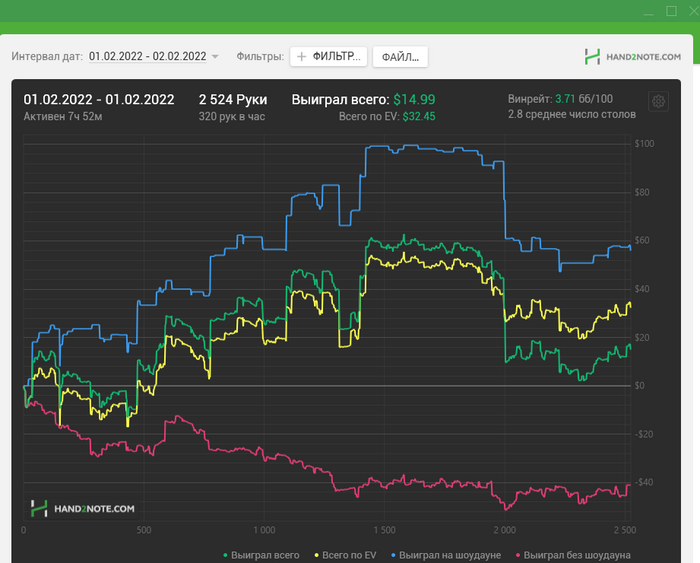Click the EV total value $32.45
Screen dimensions: 700x563
tap(419, 117)
